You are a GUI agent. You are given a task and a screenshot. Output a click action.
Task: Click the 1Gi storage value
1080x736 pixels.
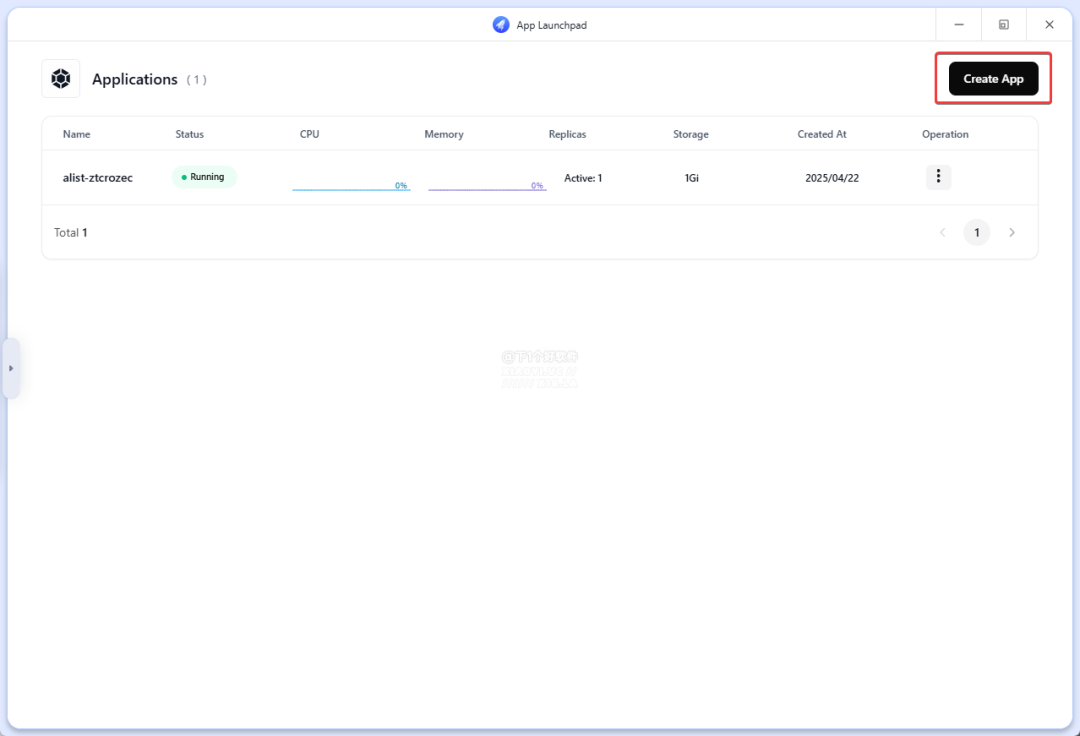pos(692,178)
